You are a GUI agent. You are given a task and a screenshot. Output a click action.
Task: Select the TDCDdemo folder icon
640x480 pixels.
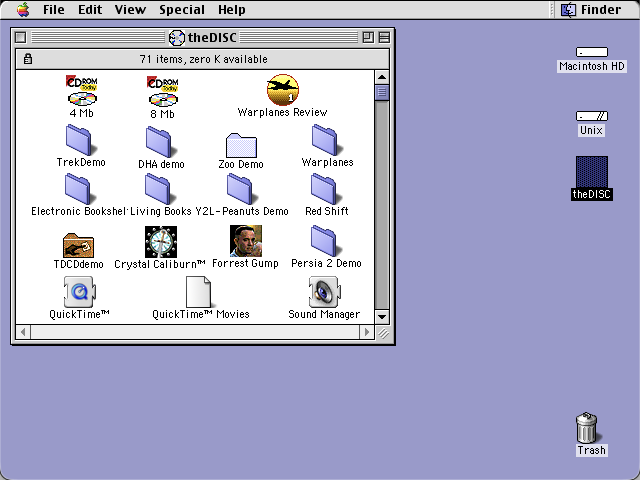tap(78, 245)
